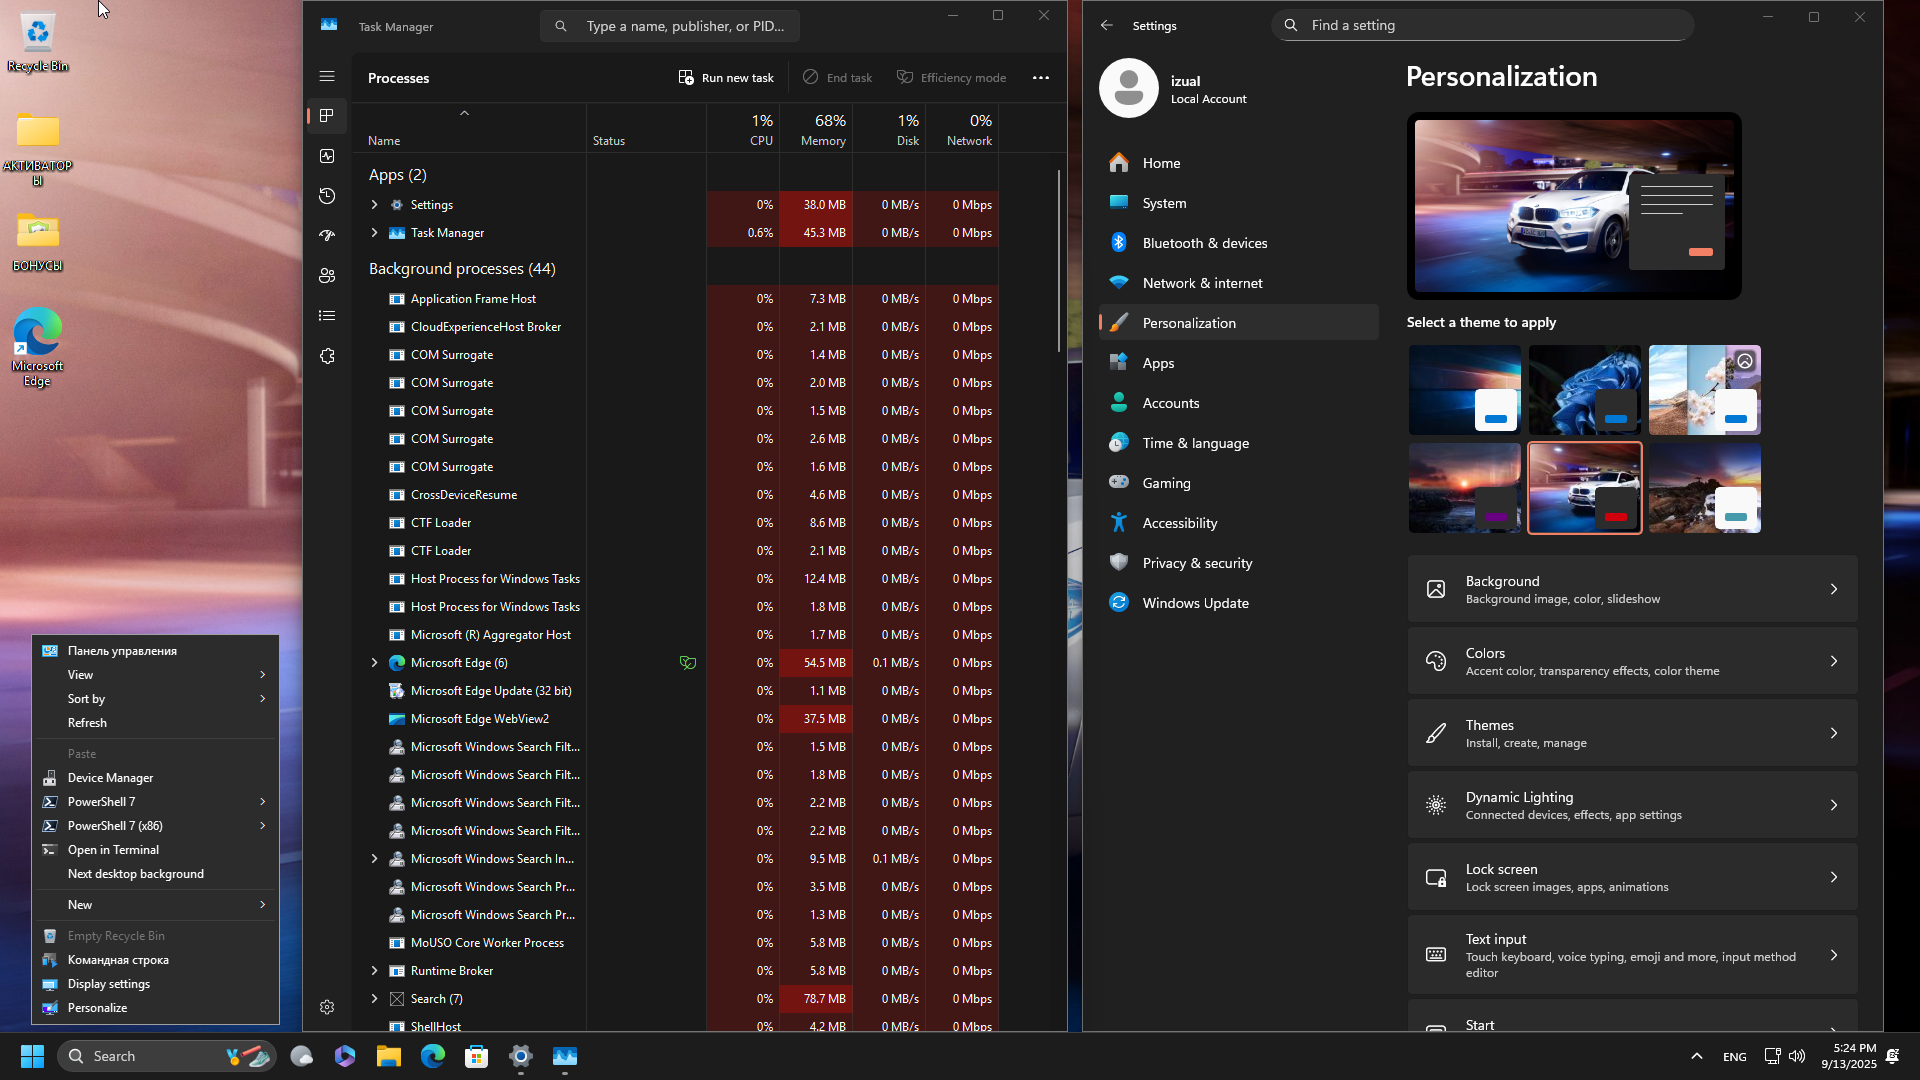Choose Refresh in desktop context menu
This screenshot has height=1080, width=1920.
coord(155,723)
